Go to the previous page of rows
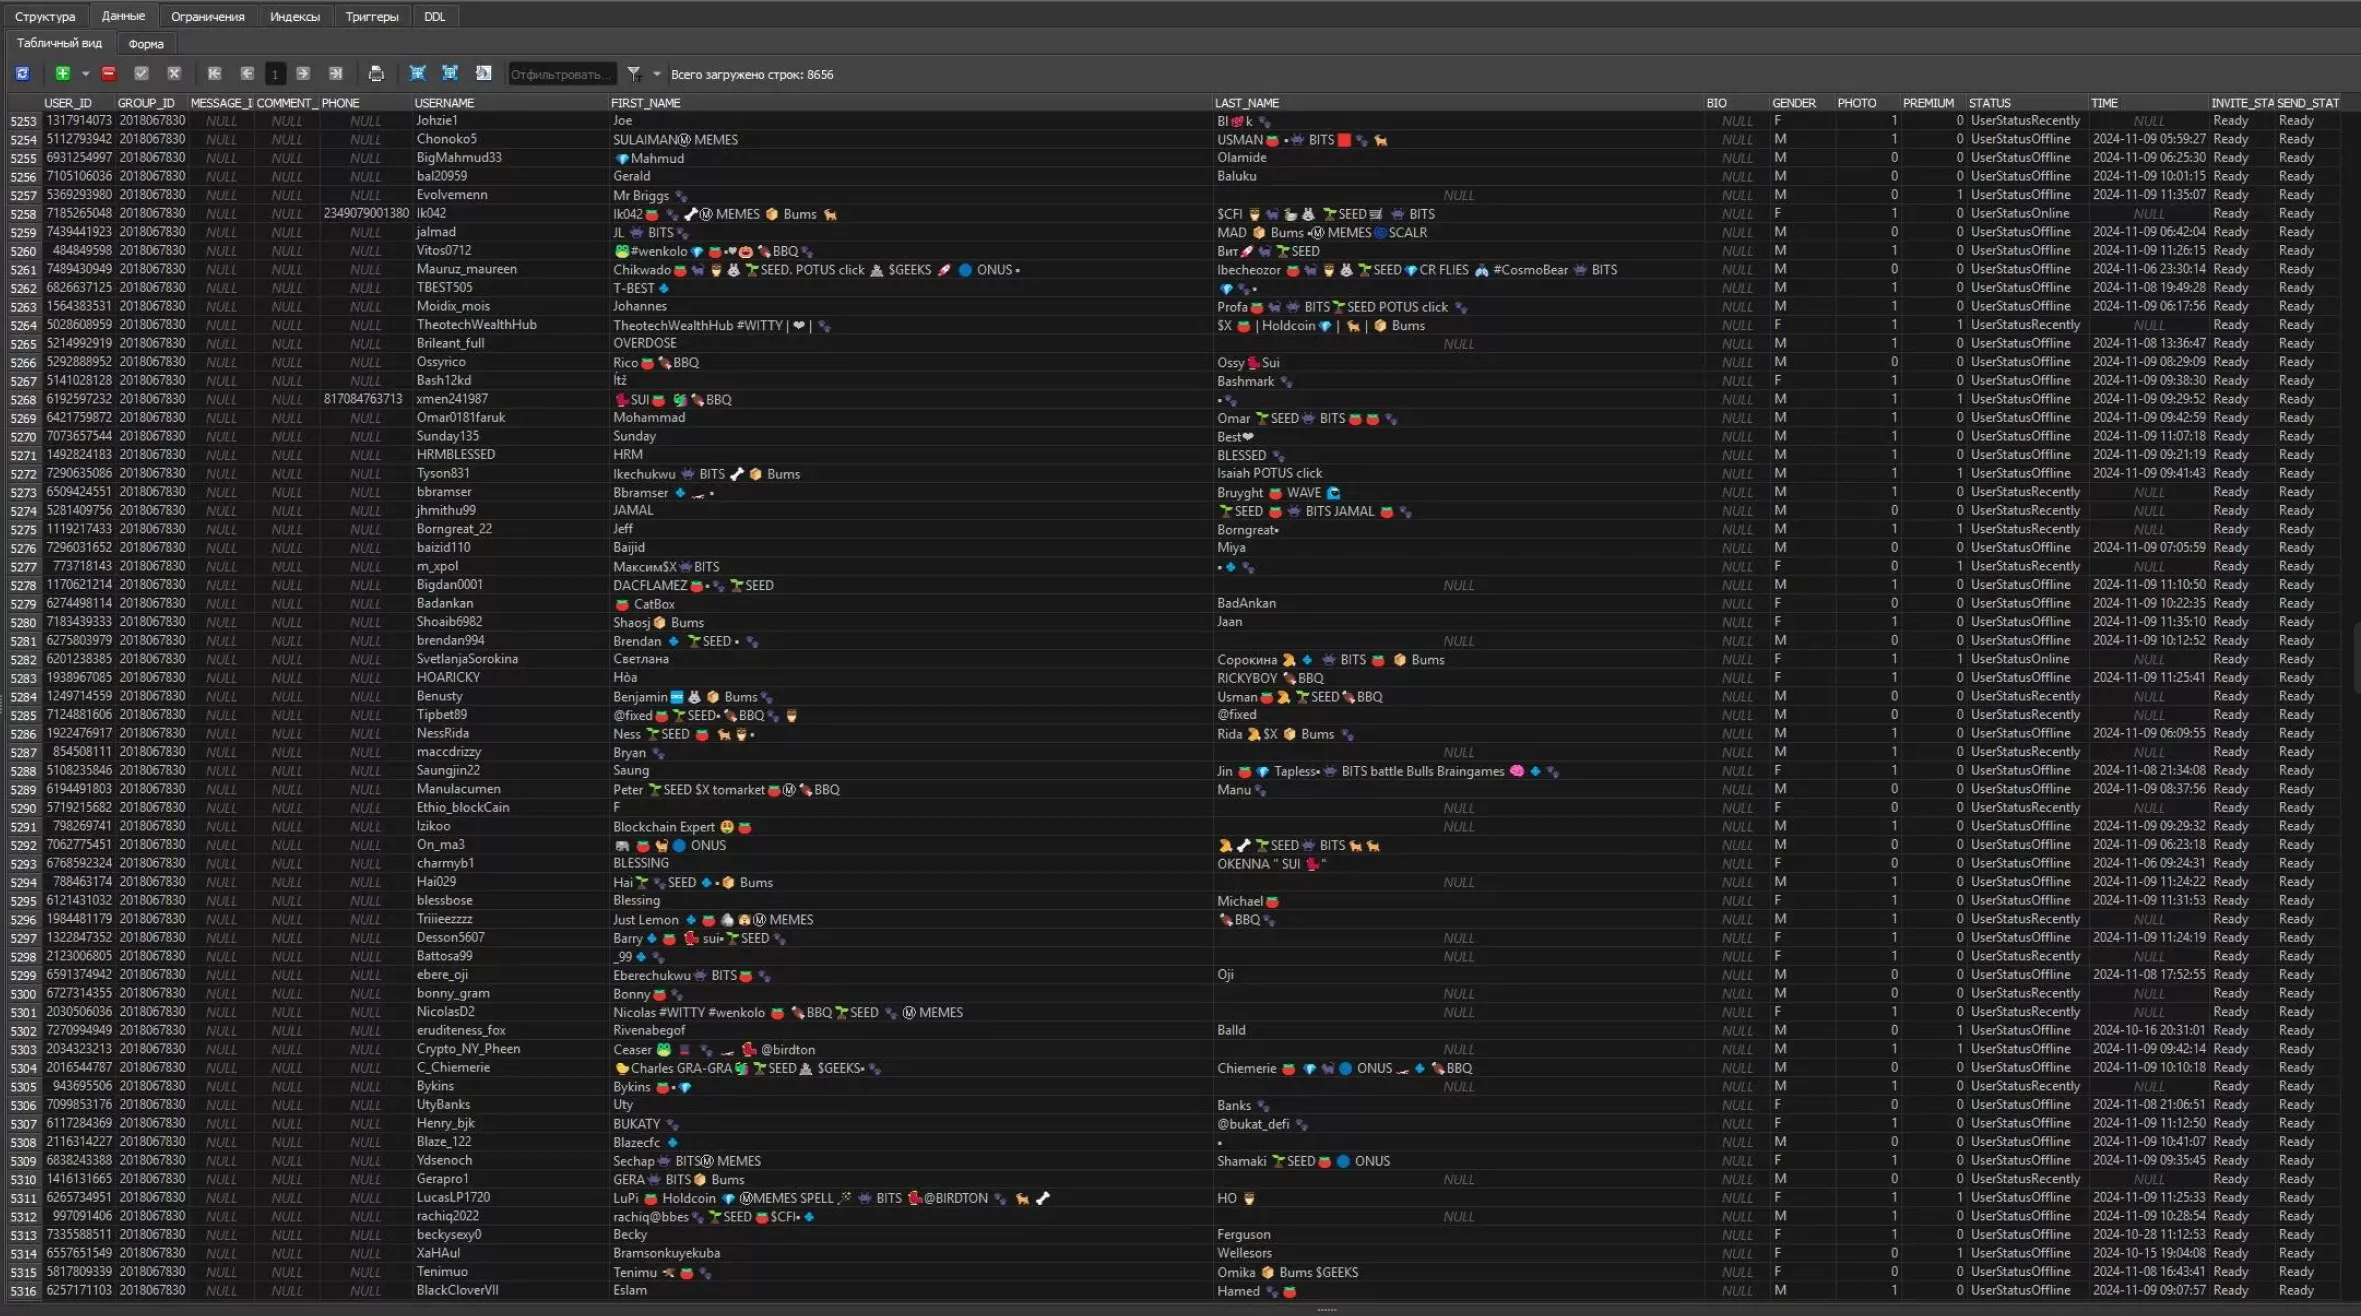The height and width of the screenshot is (1316, 2361). (247, 73)
